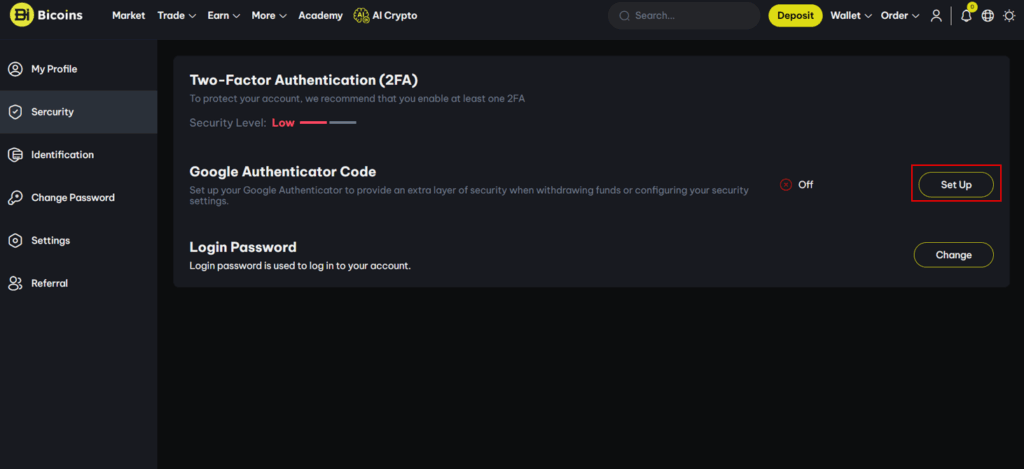This screenshot has height=469, width=1024.
Task: Set Up Google Authenticator Code
Action: [956, 185]
